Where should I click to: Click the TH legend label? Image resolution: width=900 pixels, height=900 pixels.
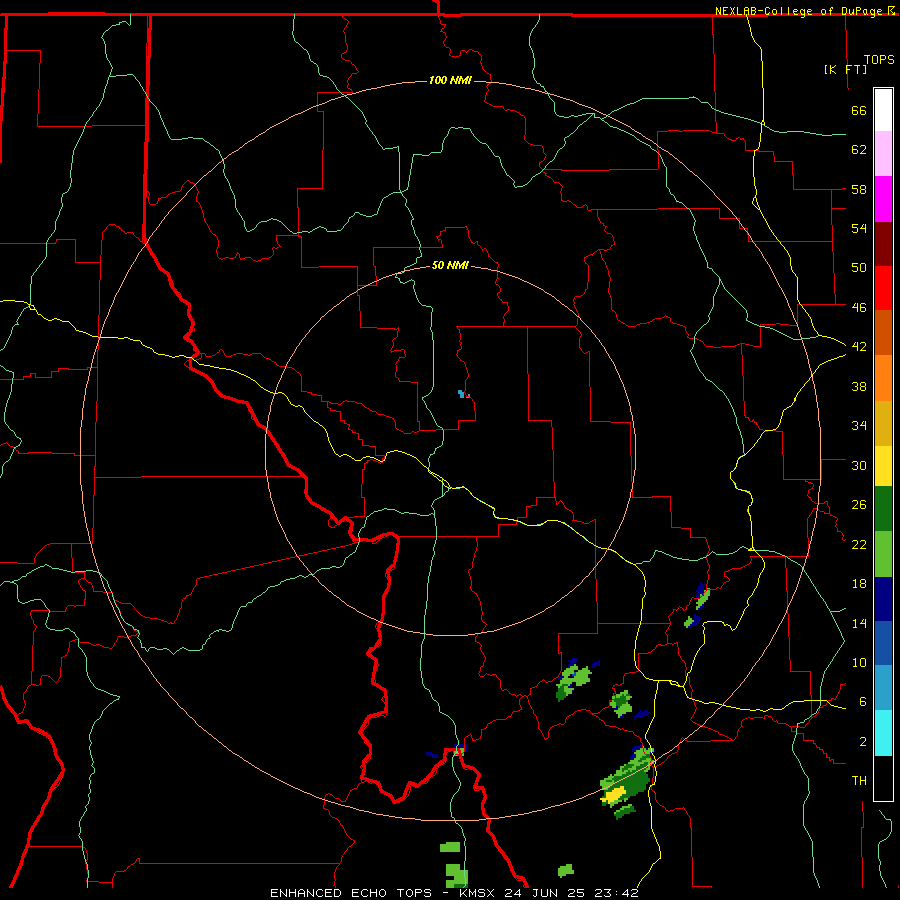[859, 781]
